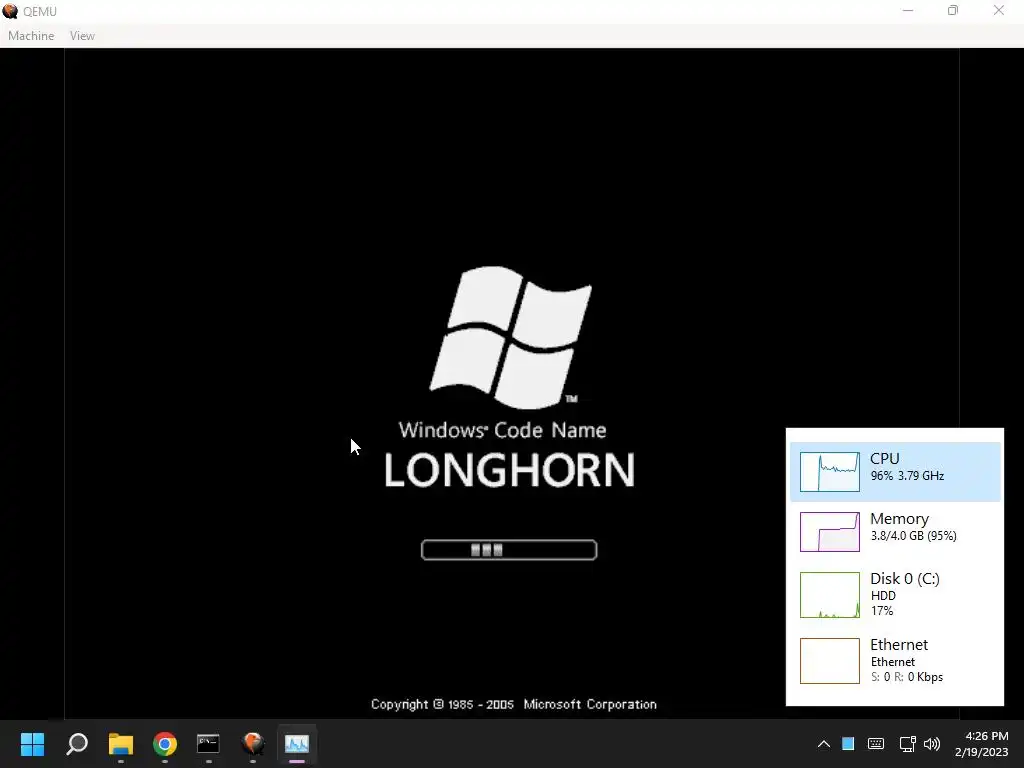Screen dimensions: 1024x768
Task: Click the Windows Code Name text
Action: coord(502,430)
